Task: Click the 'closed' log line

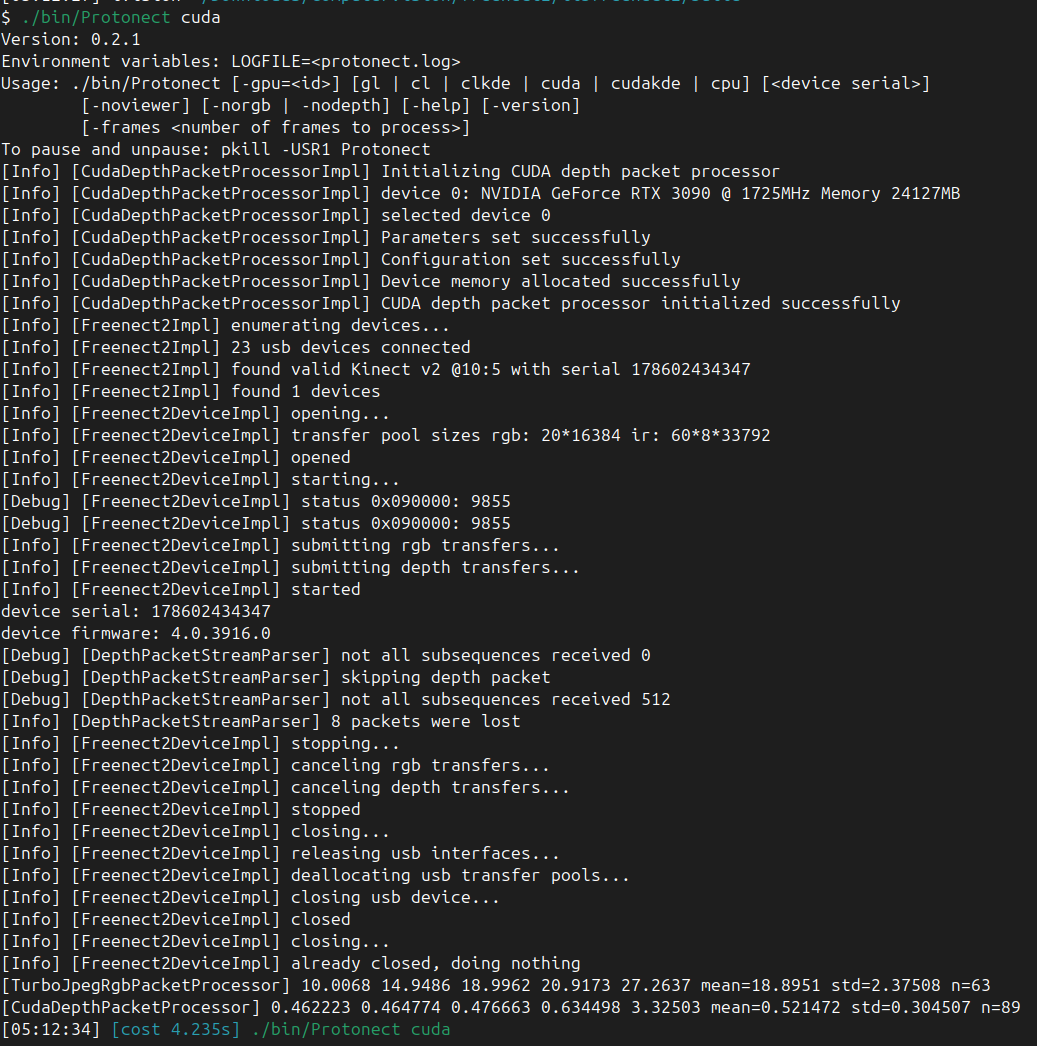Action: [175, 920]
